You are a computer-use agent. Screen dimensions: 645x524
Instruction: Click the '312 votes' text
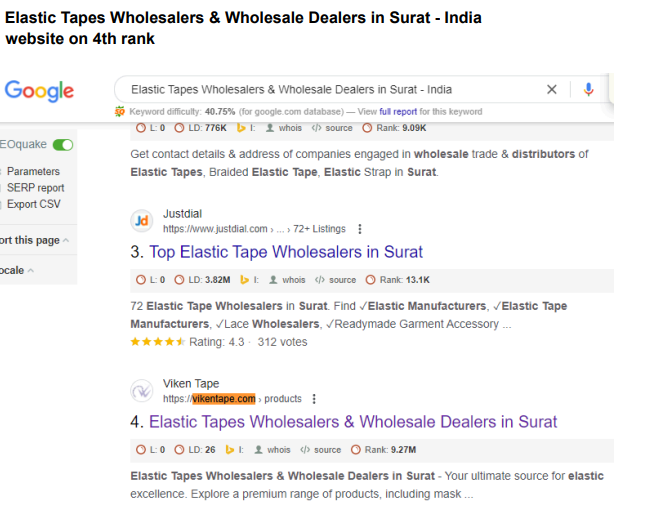(283, 342)
